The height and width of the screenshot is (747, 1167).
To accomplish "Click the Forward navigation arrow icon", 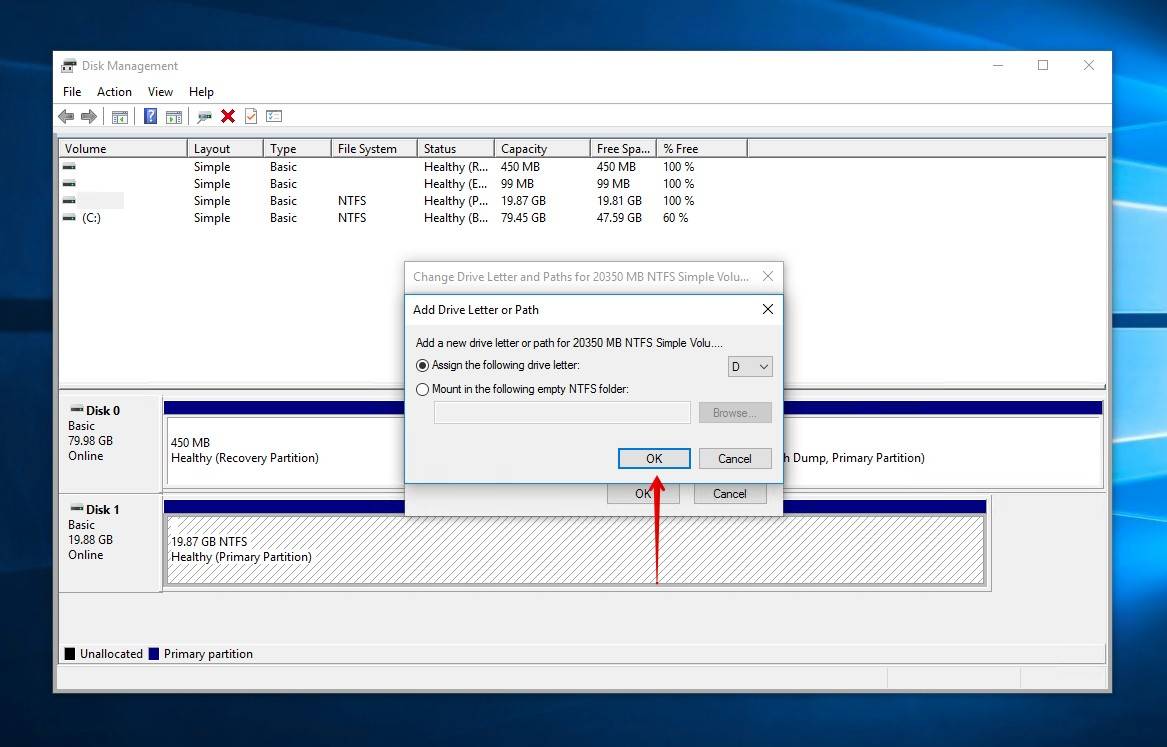I will click(x=89, y=116).
